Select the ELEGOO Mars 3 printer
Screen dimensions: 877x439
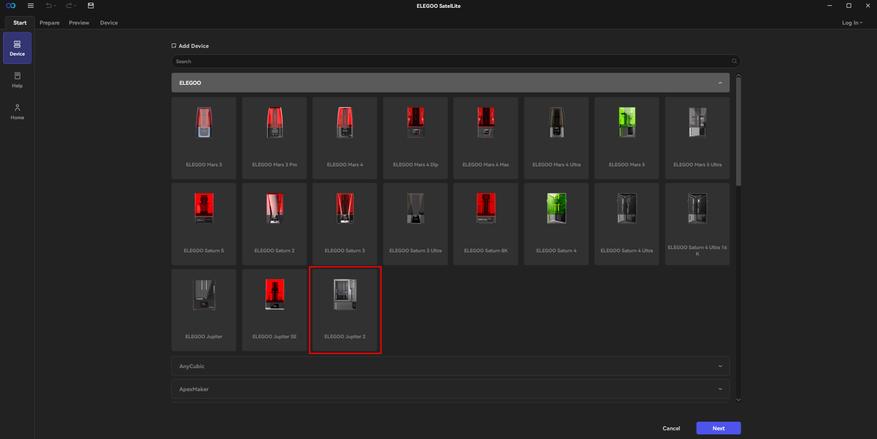(204, 138)
